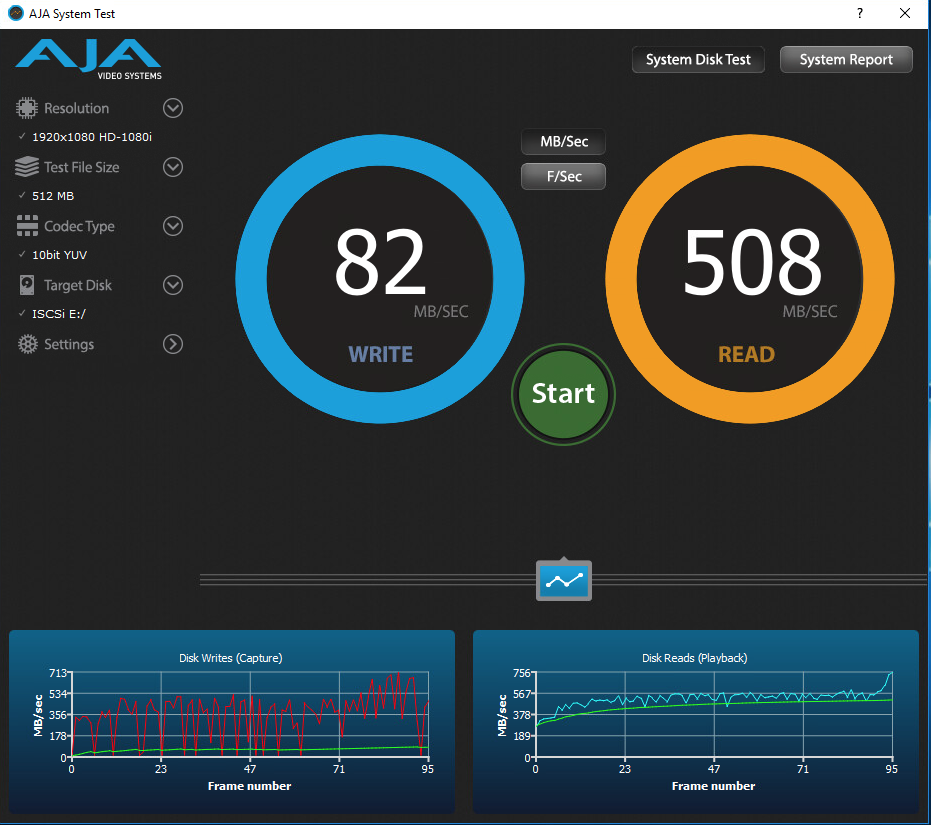
Task: Click the Settings label
Action: 69,344
